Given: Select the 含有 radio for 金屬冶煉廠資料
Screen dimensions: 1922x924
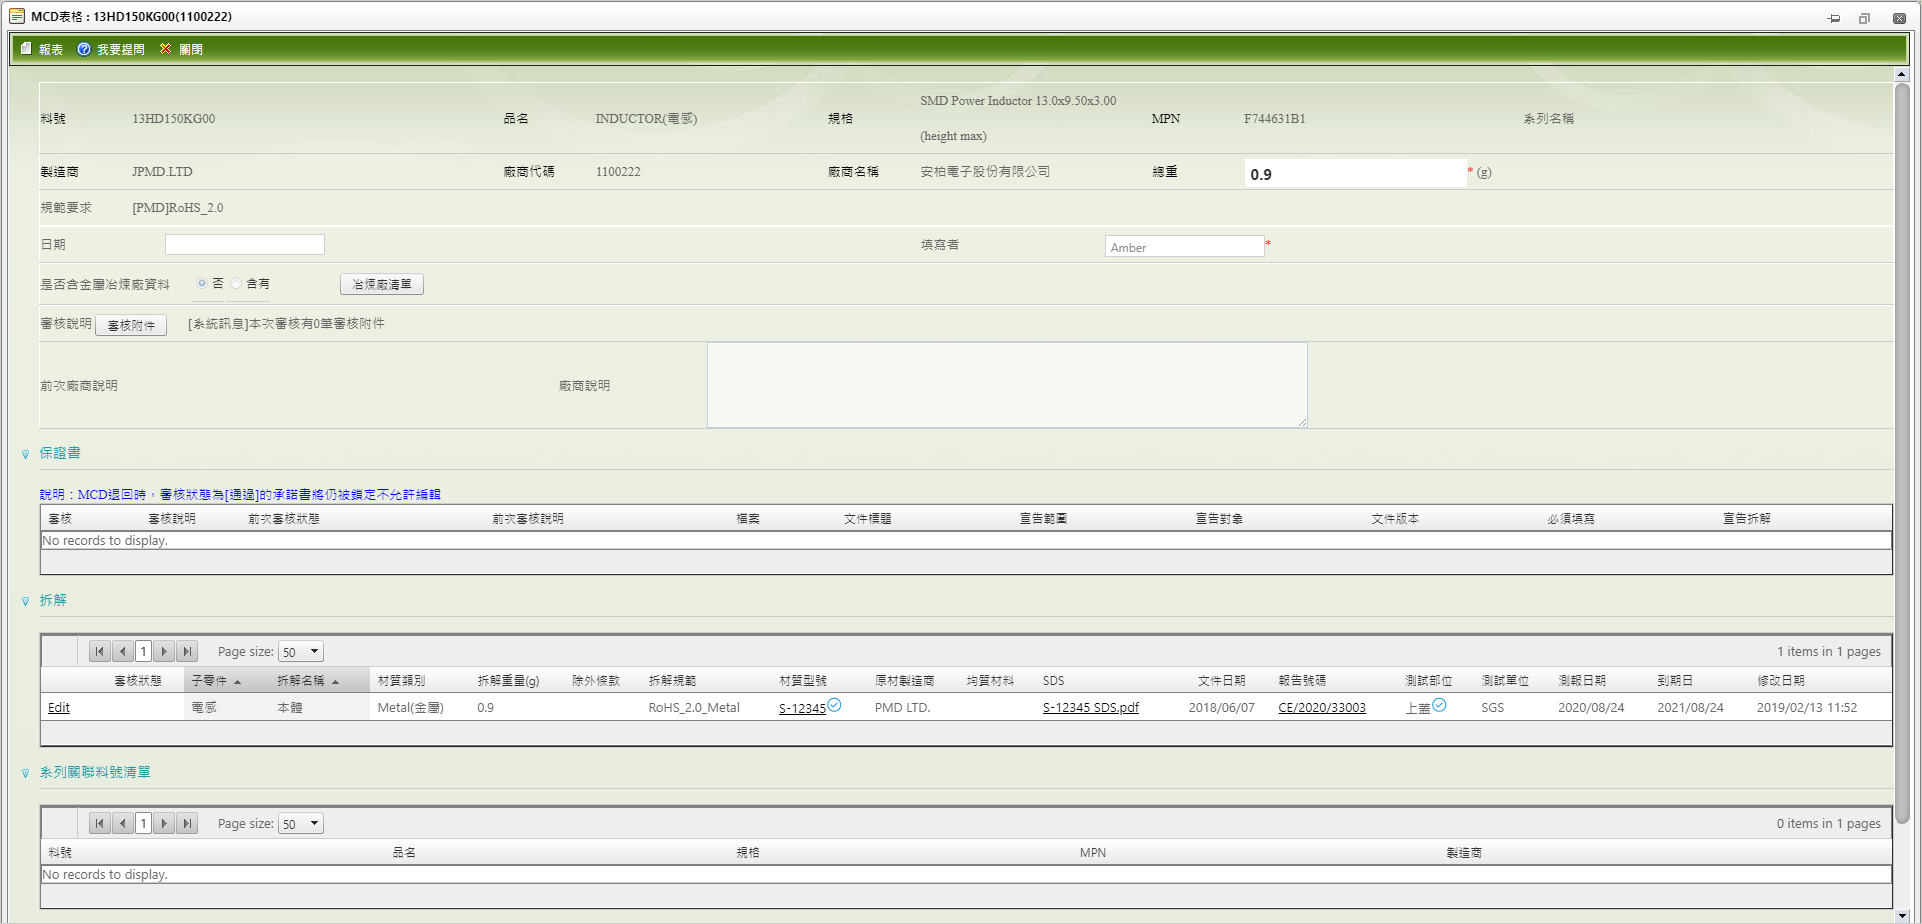Looking at the screenshot, I should pos(236,283).
